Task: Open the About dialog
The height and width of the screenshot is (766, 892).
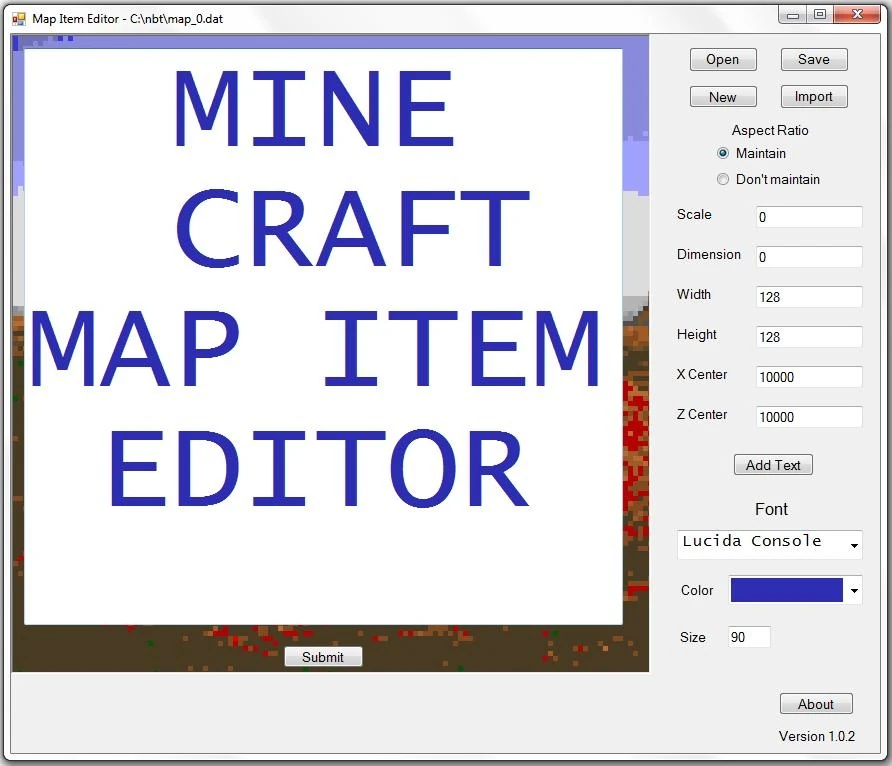Action: [816, 703]
